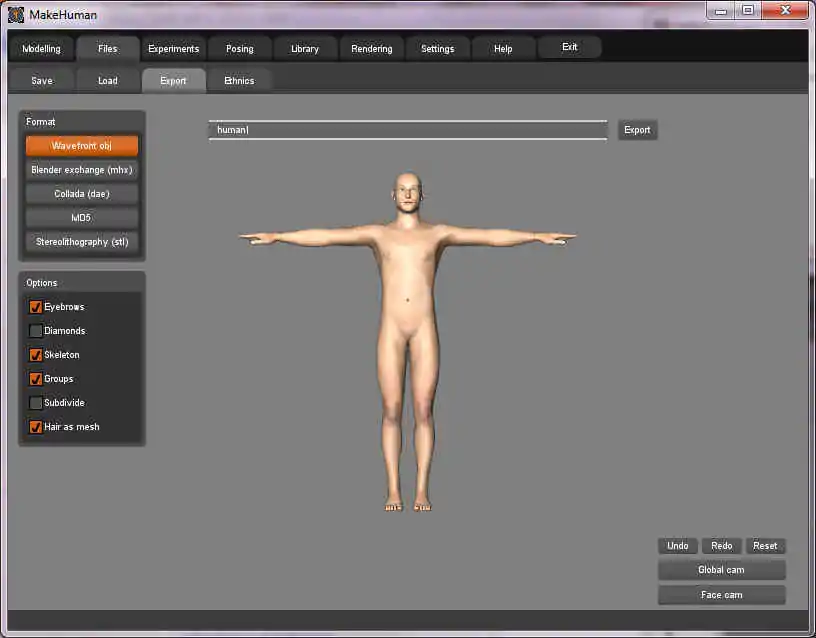
Task: Click the Reset button
Action: point(765,546)
